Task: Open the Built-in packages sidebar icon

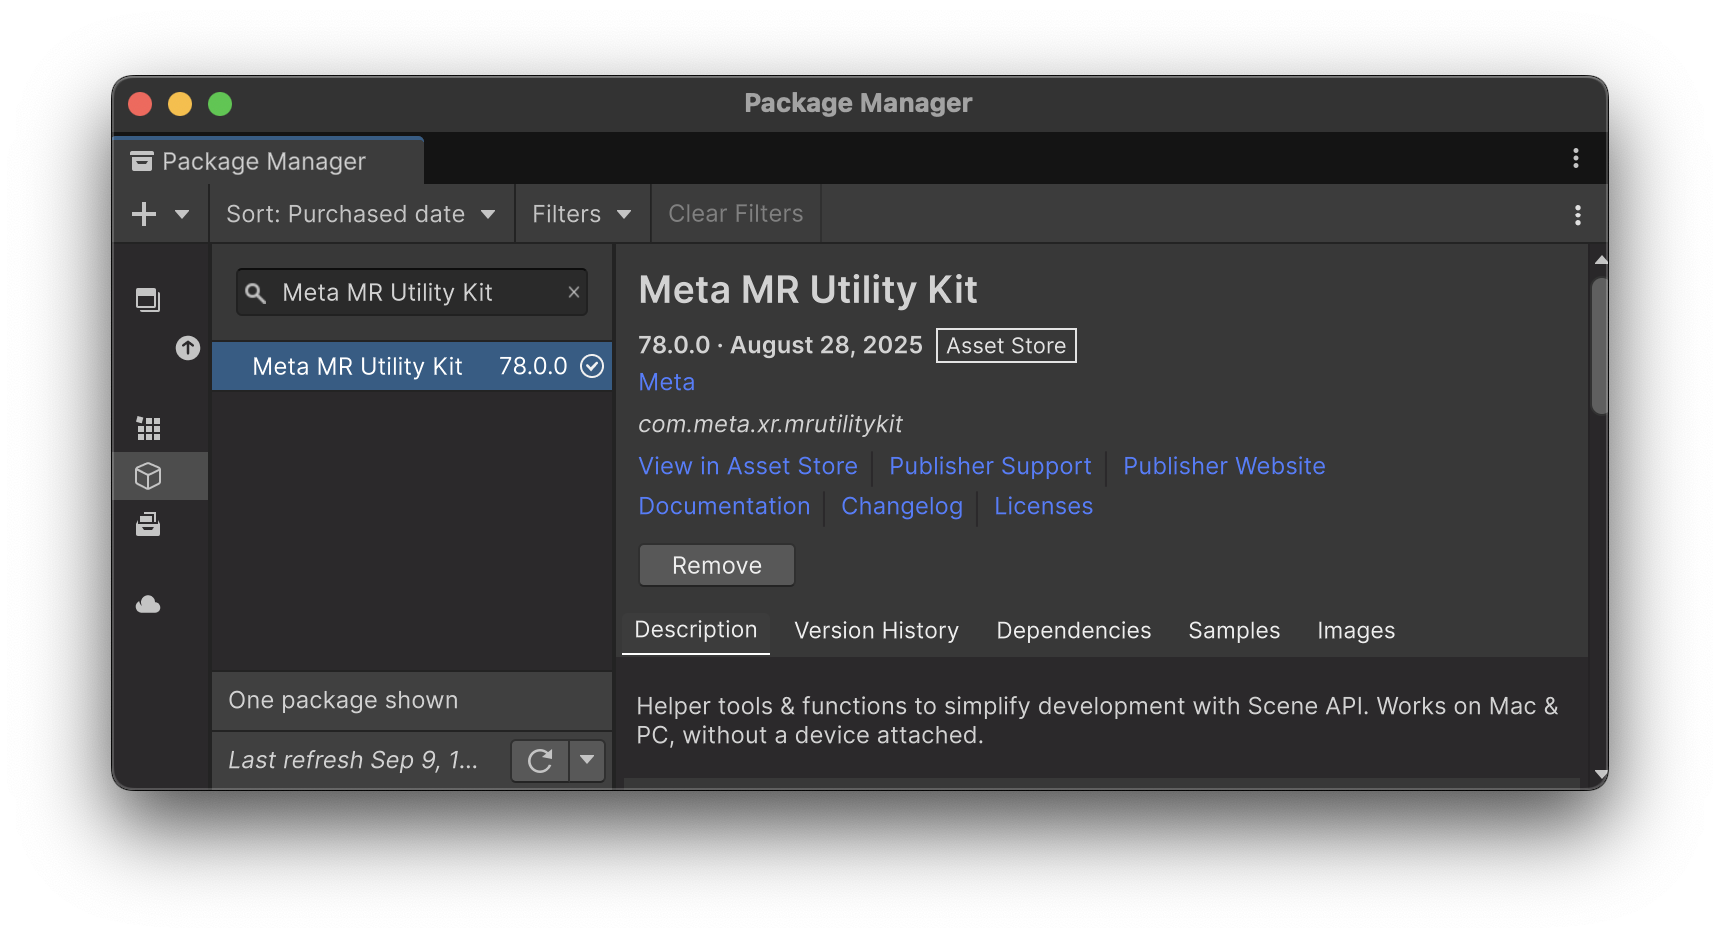Action: point(148,525)
